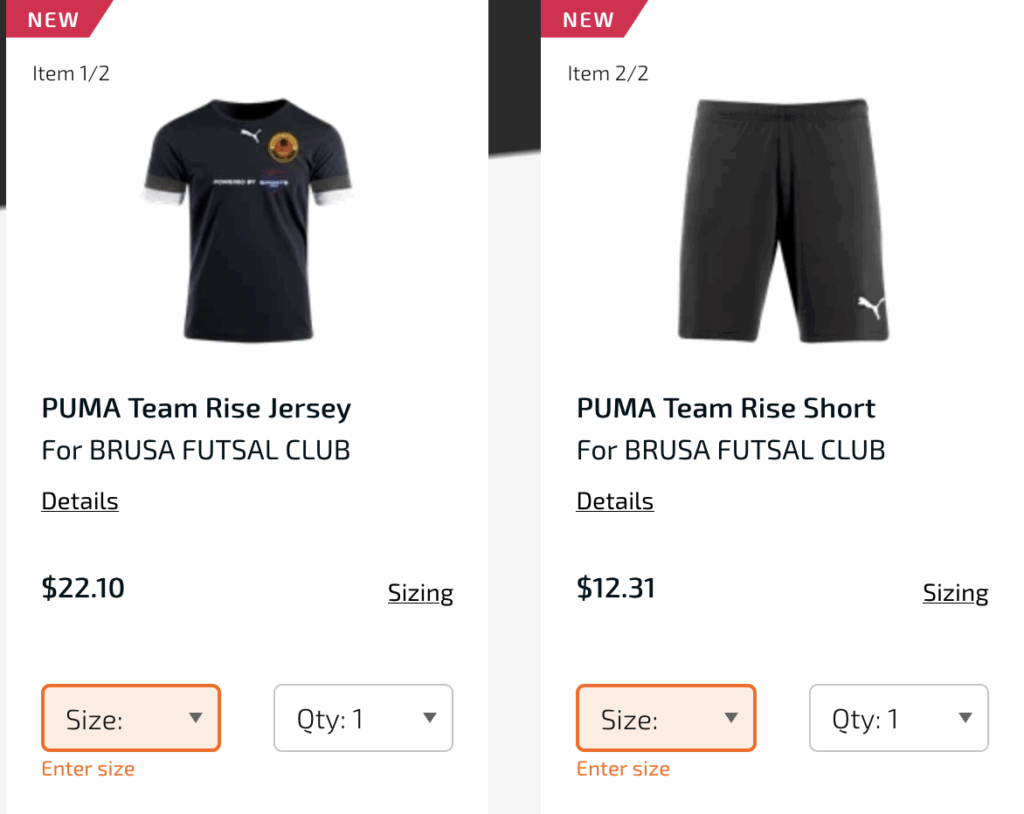This screenshot has height=814, width=1024.
Task: Click the $22.10 jersey price
Action: tap(83, 587)
